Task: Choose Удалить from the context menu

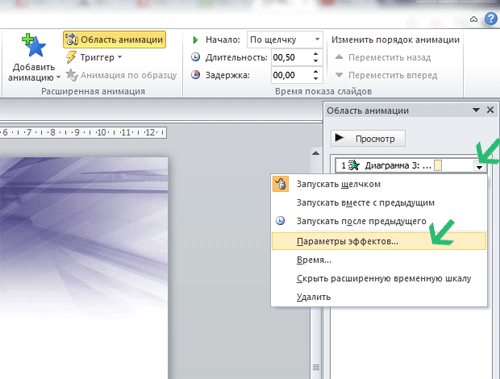Action: point(379,297)
